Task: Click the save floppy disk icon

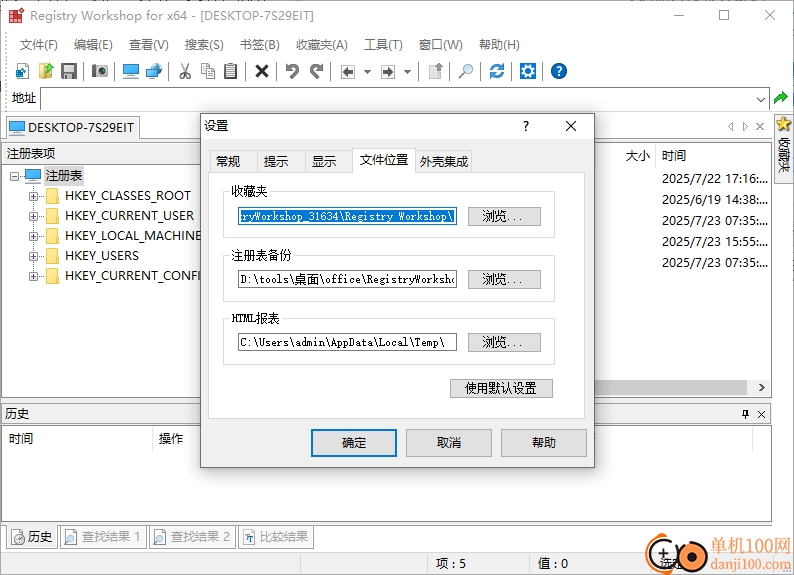Action: tap(69, 71)
